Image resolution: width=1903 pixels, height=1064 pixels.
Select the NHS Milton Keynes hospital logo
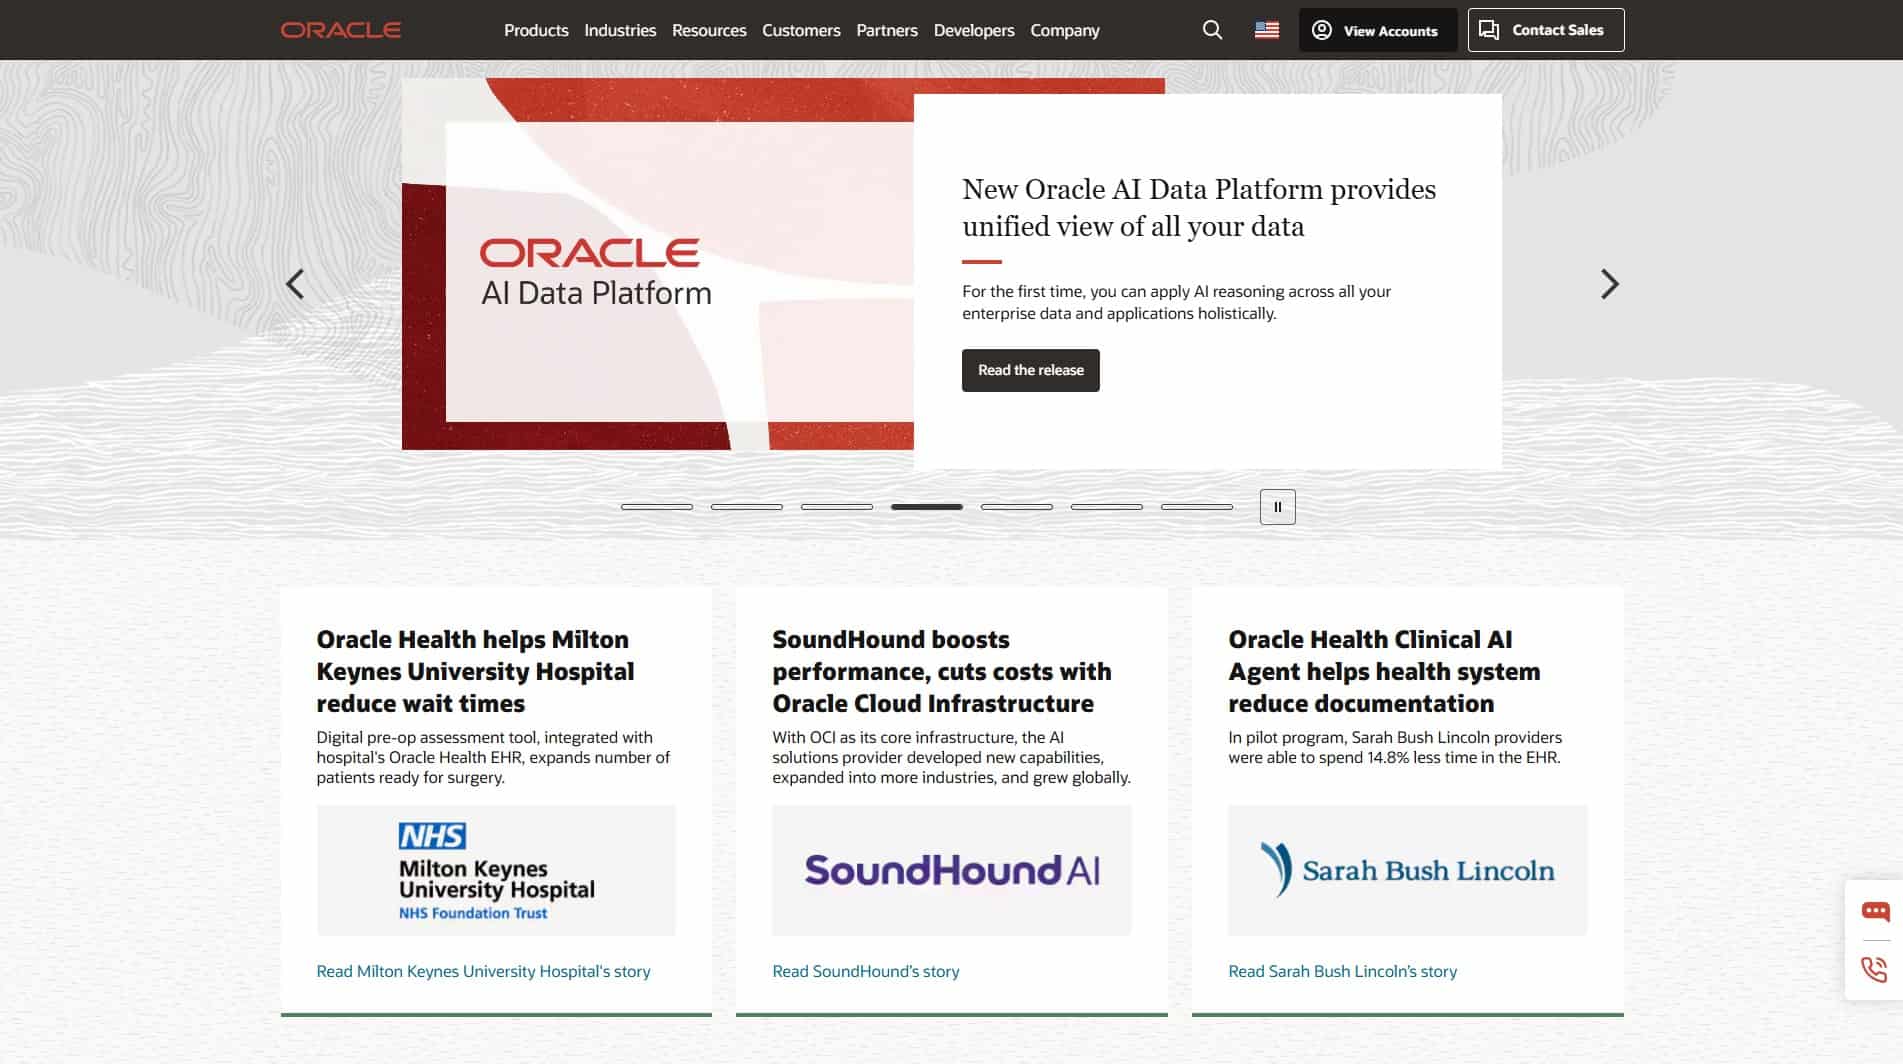[x=495, y=869]
